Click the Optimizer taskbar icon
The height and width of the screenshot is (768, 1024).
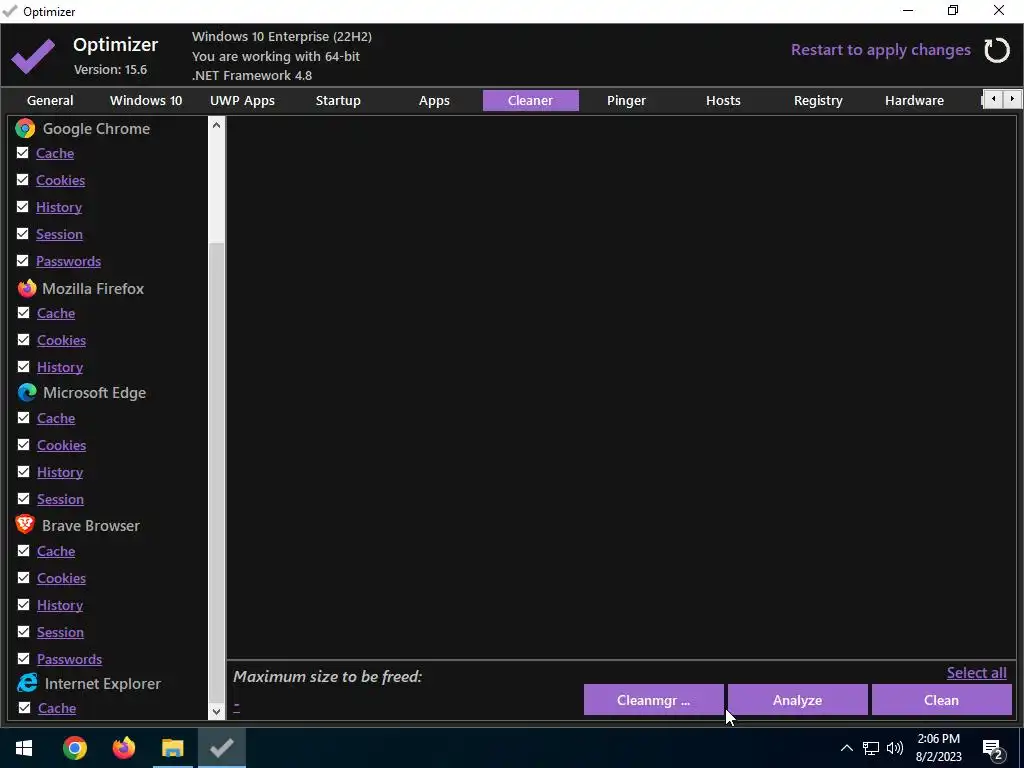222,748
